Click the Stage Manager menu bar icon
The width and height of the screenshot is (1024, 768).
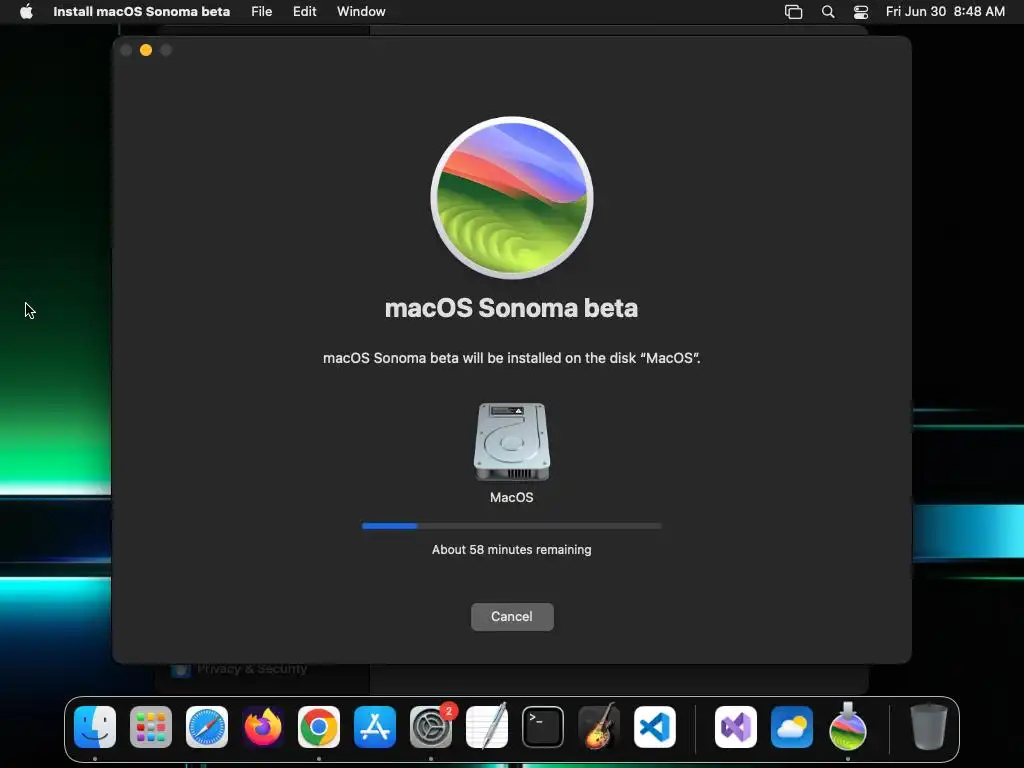point(793,12)
